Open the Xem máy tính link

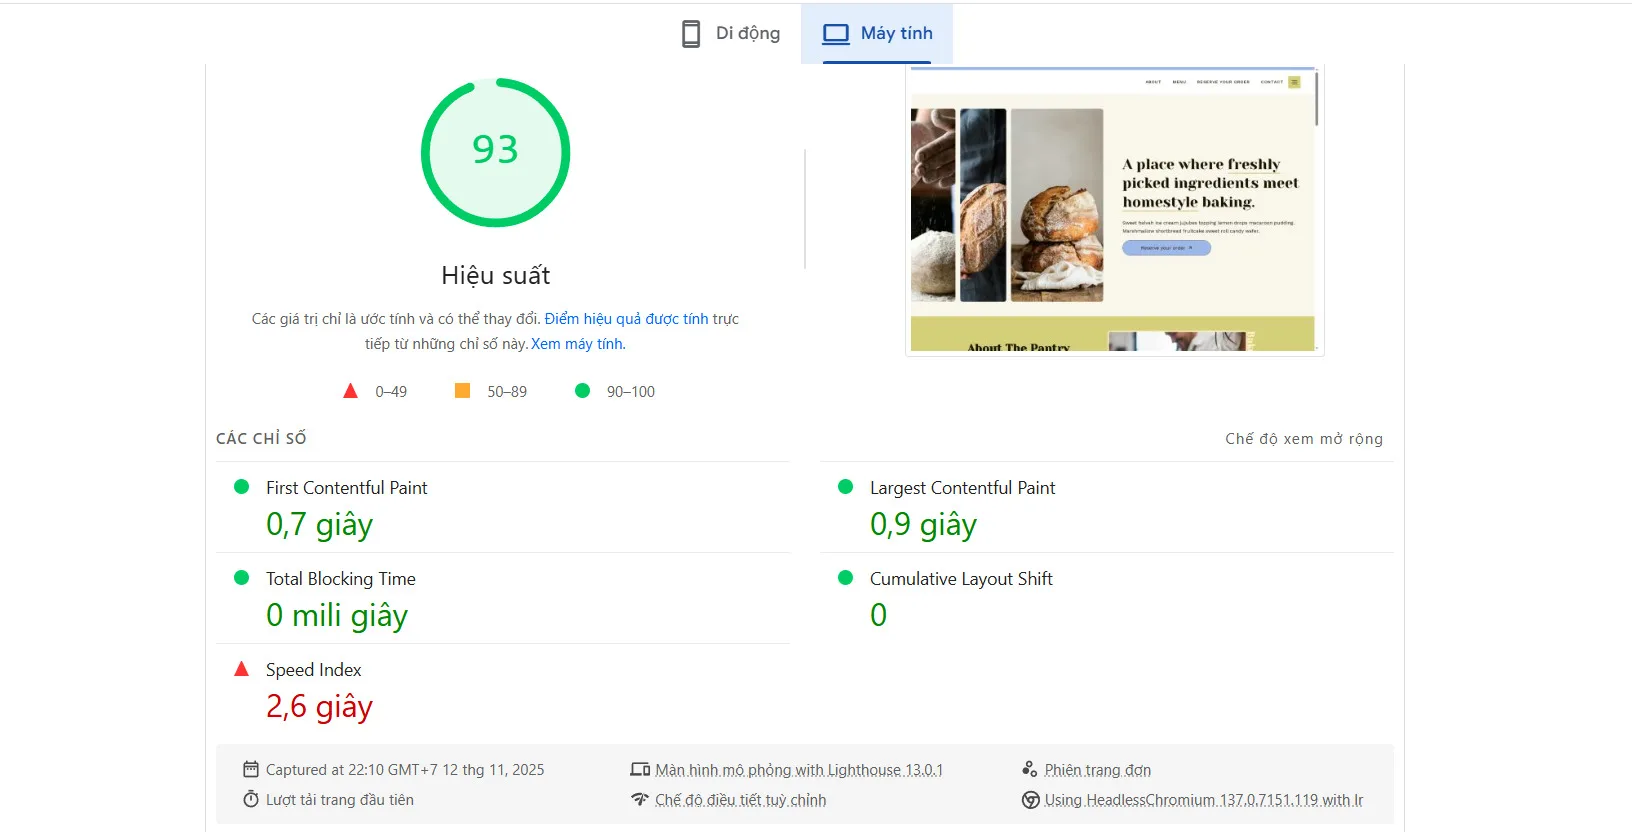(x=578, y=344)
